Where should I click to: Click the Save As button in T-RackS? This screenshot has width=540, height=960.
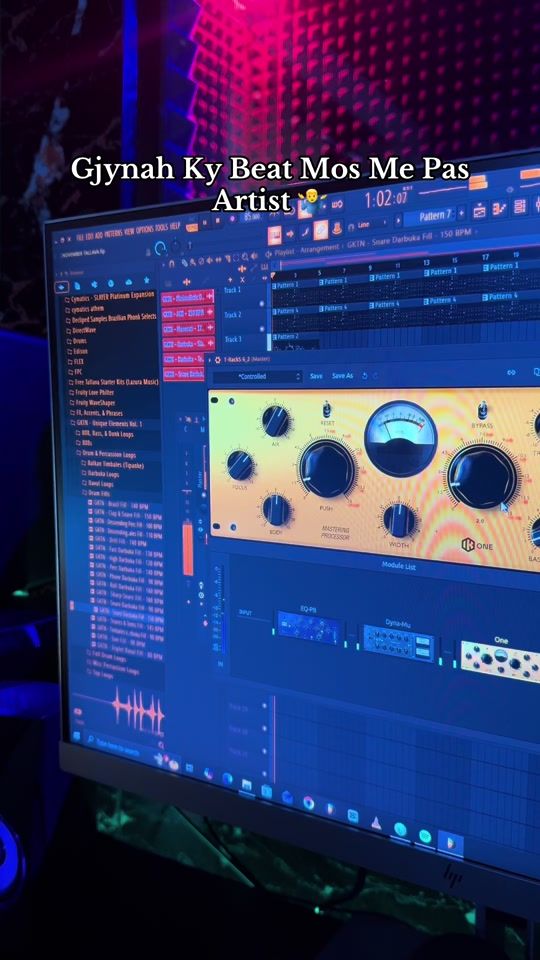pyautogui.click(x=342, y=375)
